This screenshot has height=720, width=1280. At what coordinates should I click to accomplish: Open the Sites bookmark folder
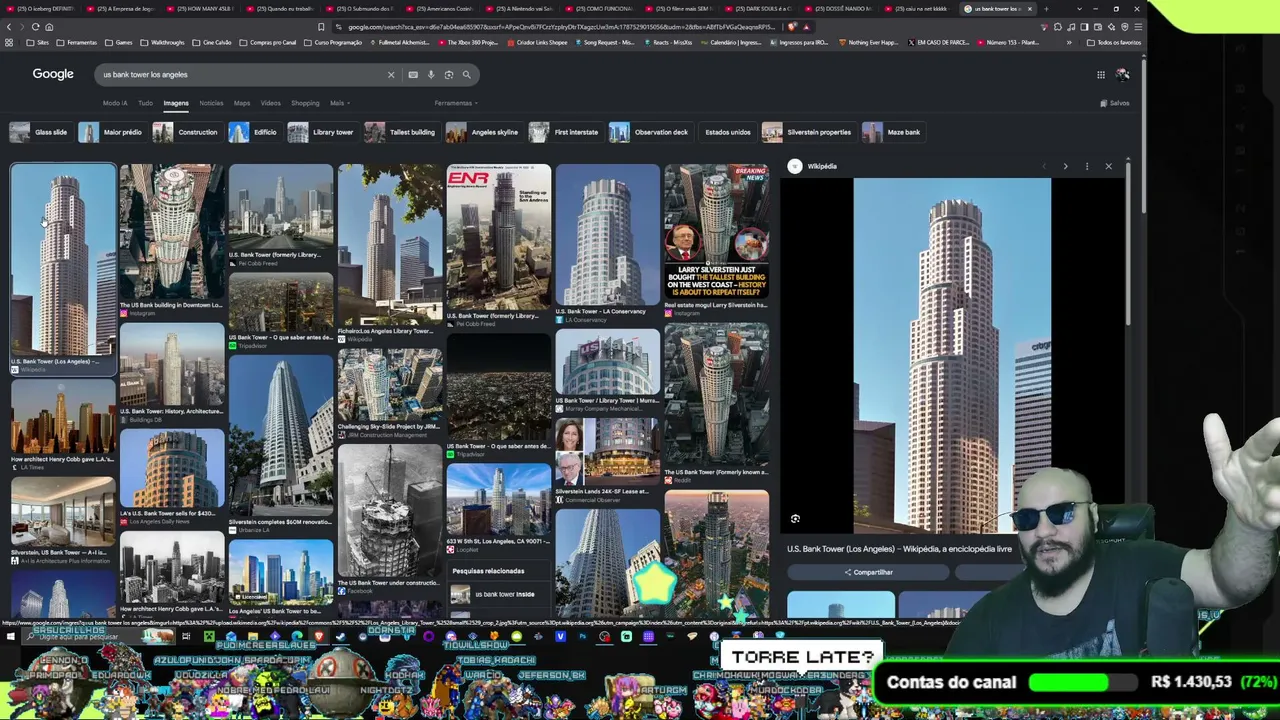[37, 43]
